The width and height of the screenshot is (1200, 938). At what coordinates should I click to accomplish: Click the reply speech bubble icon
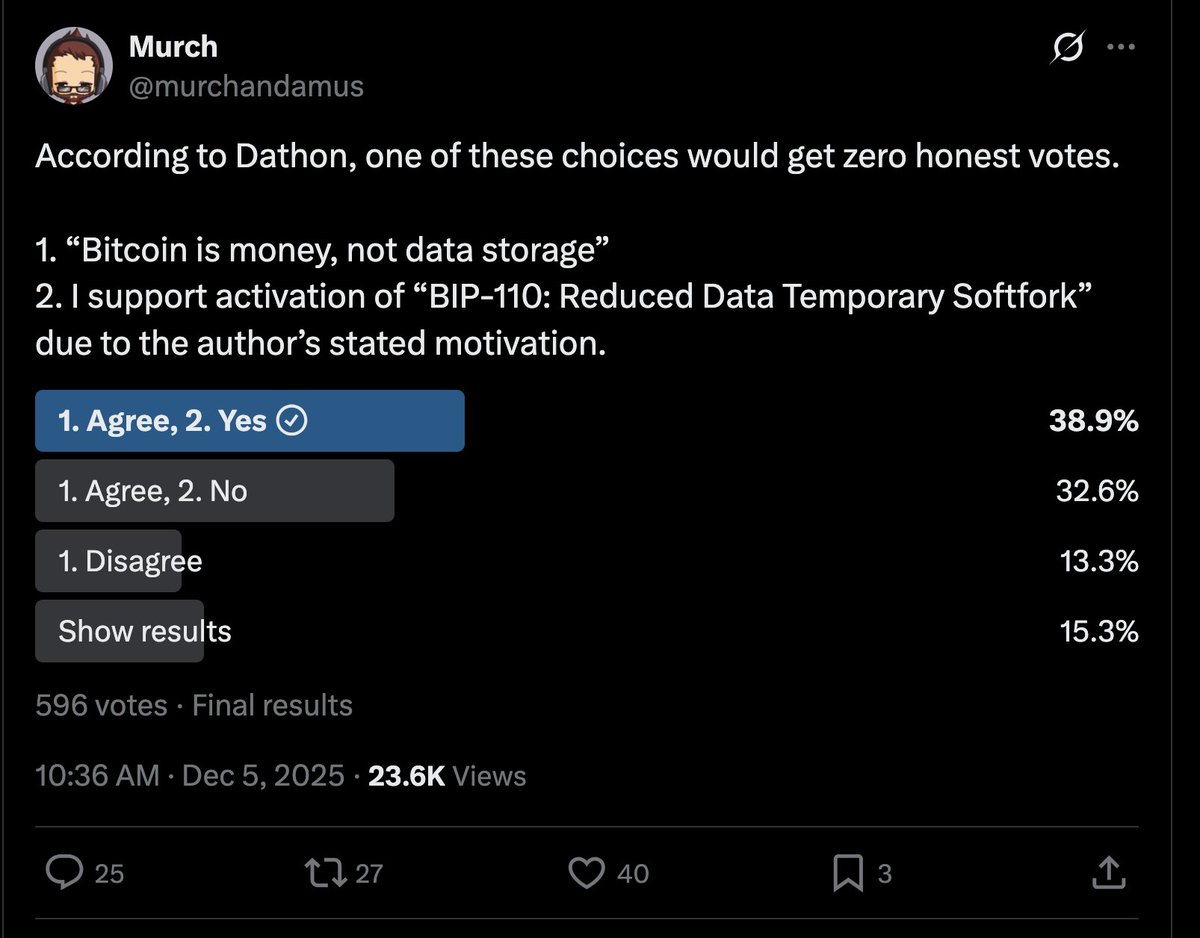[x=65, y=873]
